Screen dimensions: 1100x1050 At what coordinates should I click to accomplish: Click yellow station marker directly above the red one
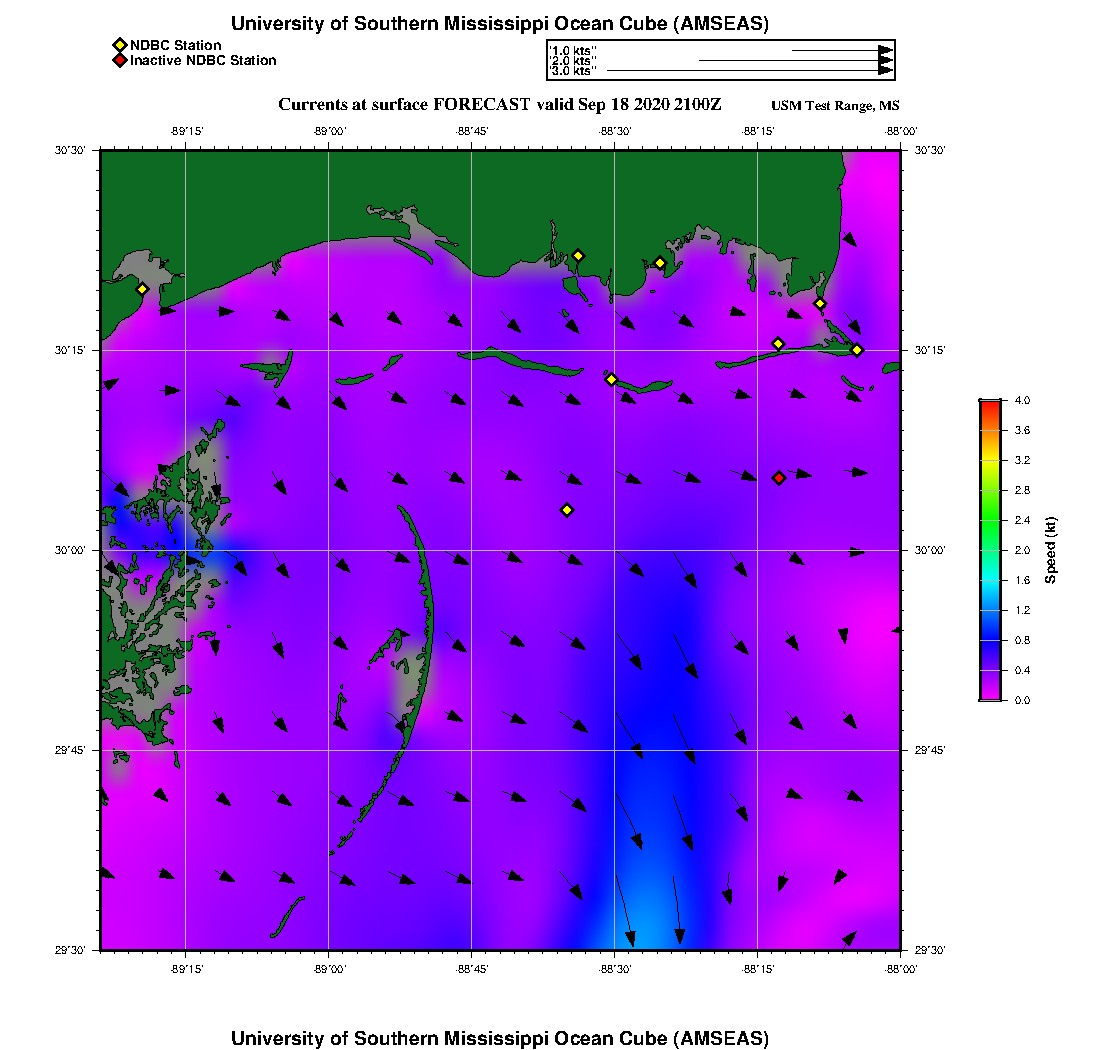(x=778, y=344)
